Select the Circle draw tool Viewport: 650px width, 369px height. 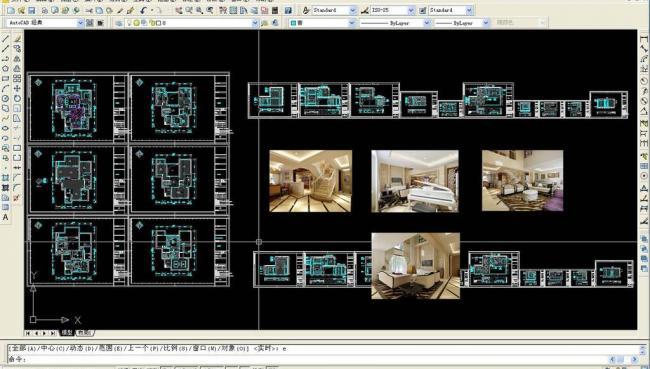5,99
